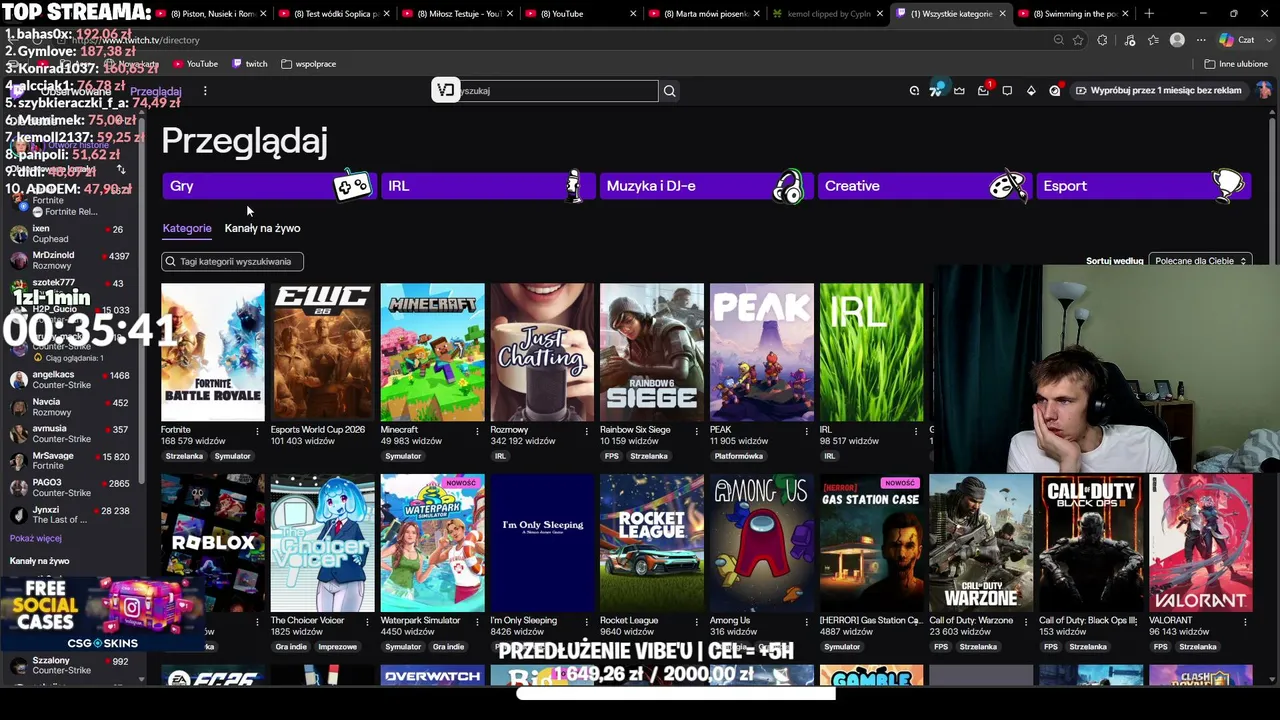1280x720 pixels.
Task: Open the whispers speech bubble icon
Action: 1007,91
